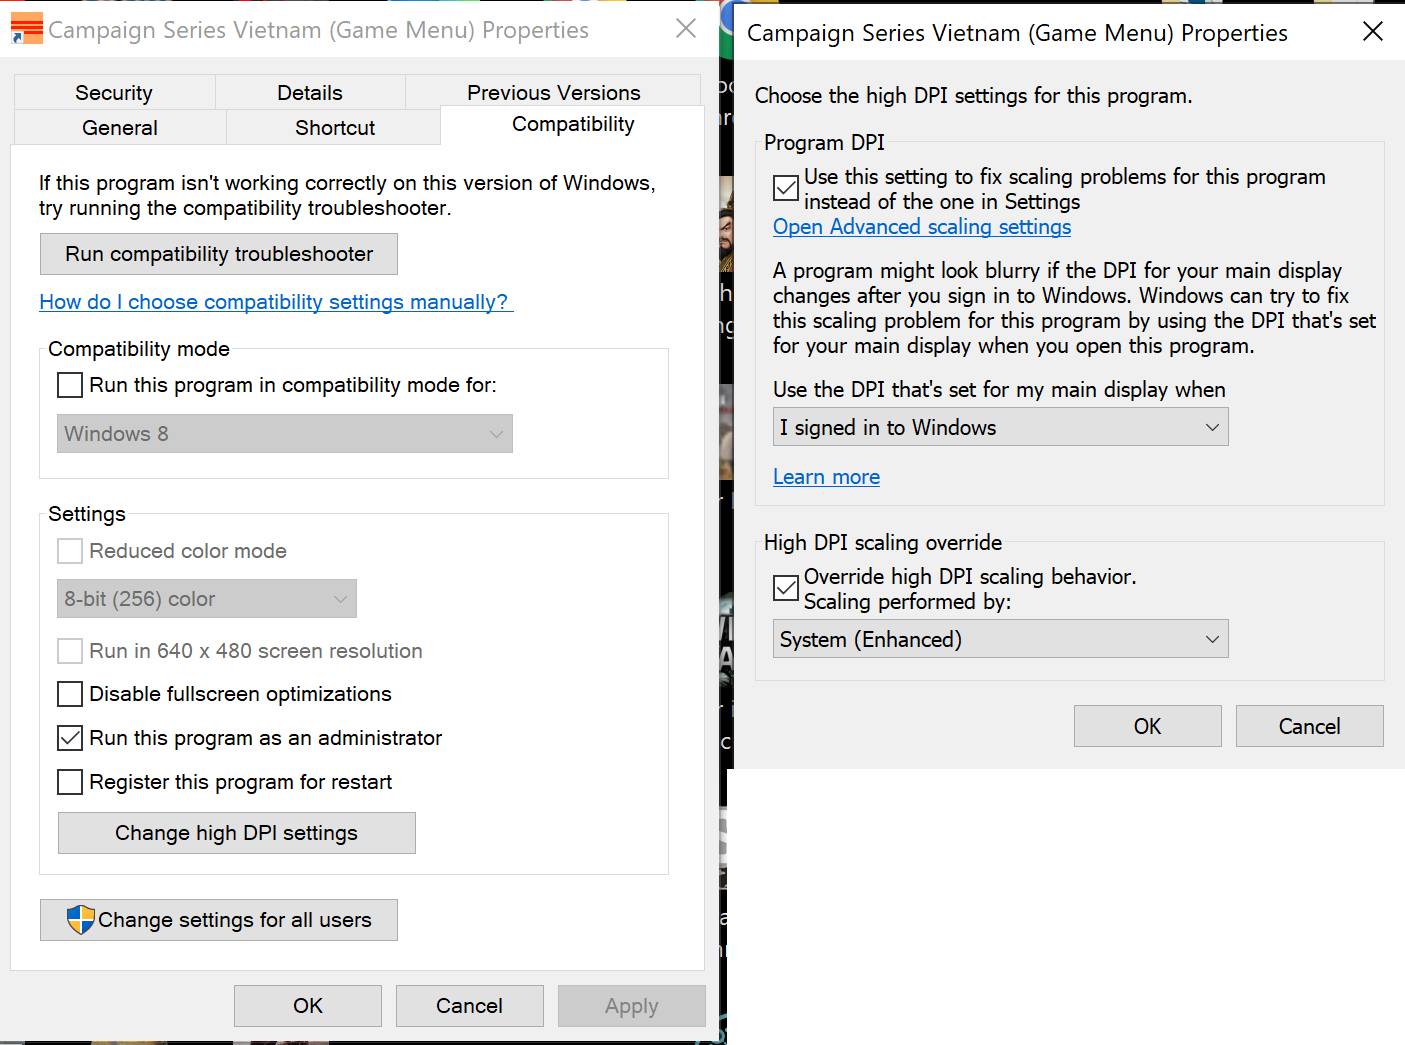Open 'How do I choose compatibility settings manually?' link
The image size is (1405, 1045).
pos(276,302)
